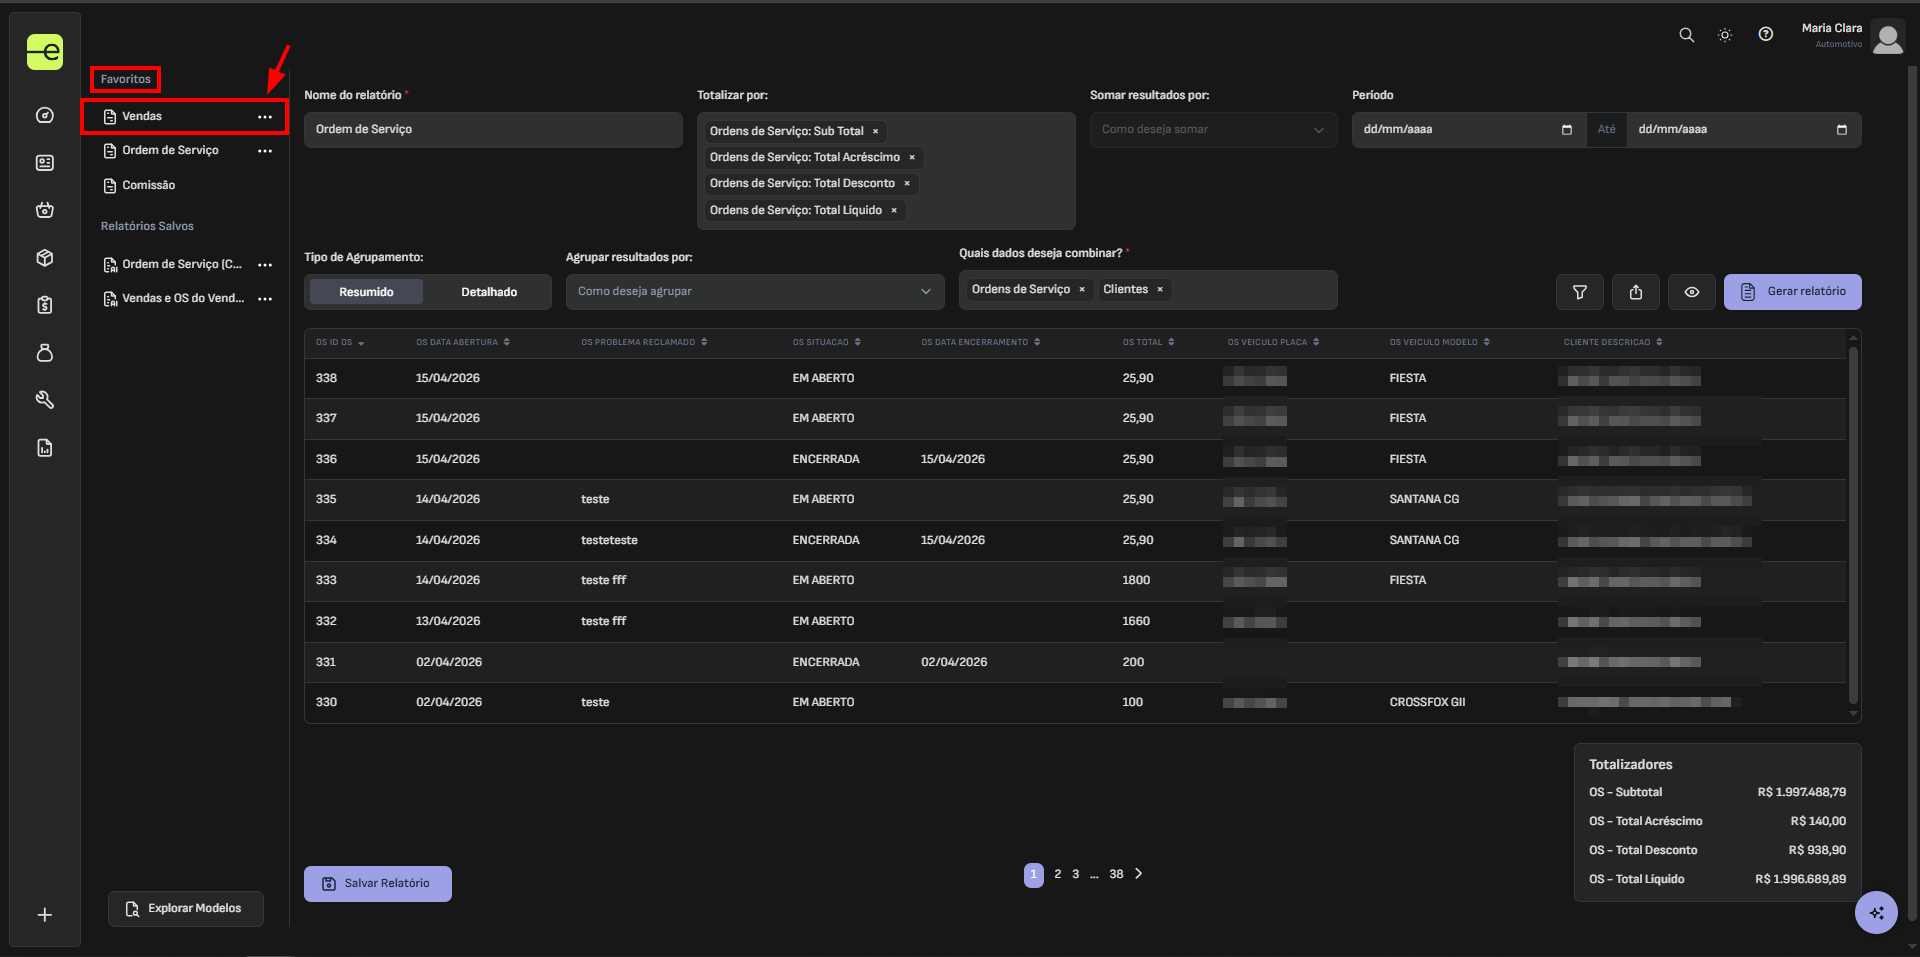Open the Agrupar resultados por dropdown
This screenshot has height=957, width=1920.
pos(755,292)
